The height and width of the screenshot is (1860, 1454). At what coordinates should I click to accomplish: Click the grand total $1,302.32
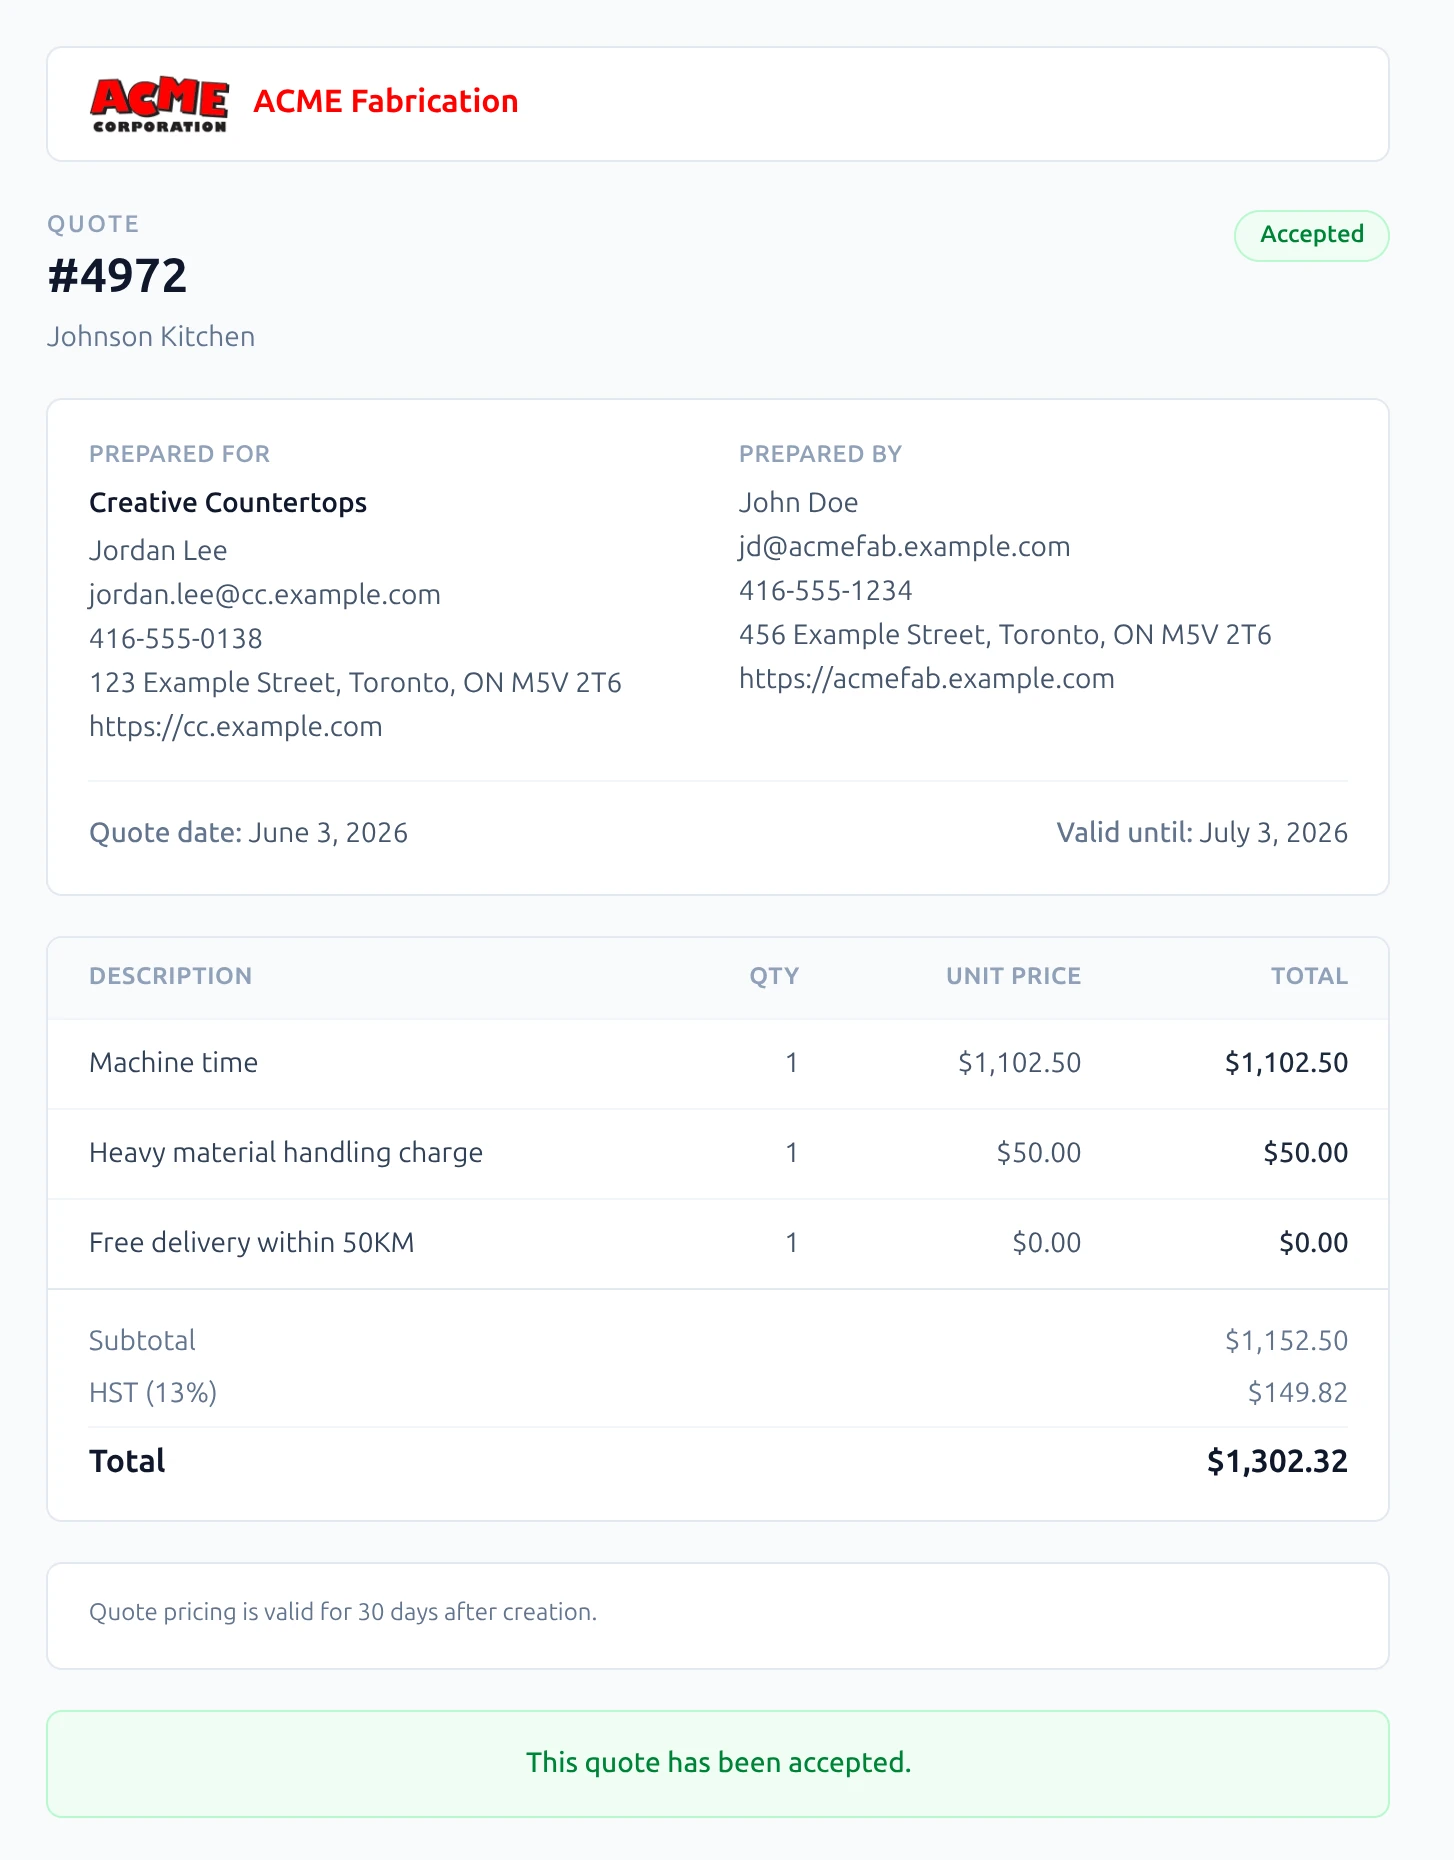[x=1277, y=1461]
